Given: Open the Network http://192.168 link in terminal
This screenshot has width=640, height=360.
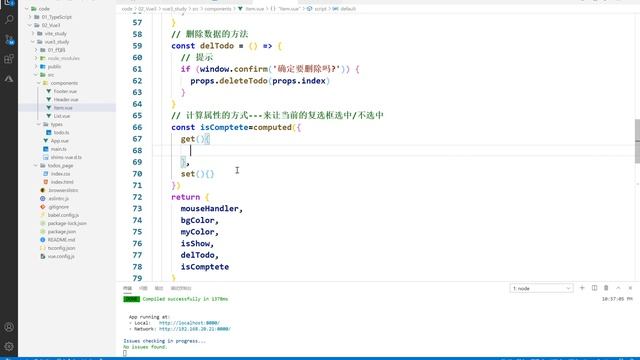Looking at the screenshot, I should tap(195, 329).
